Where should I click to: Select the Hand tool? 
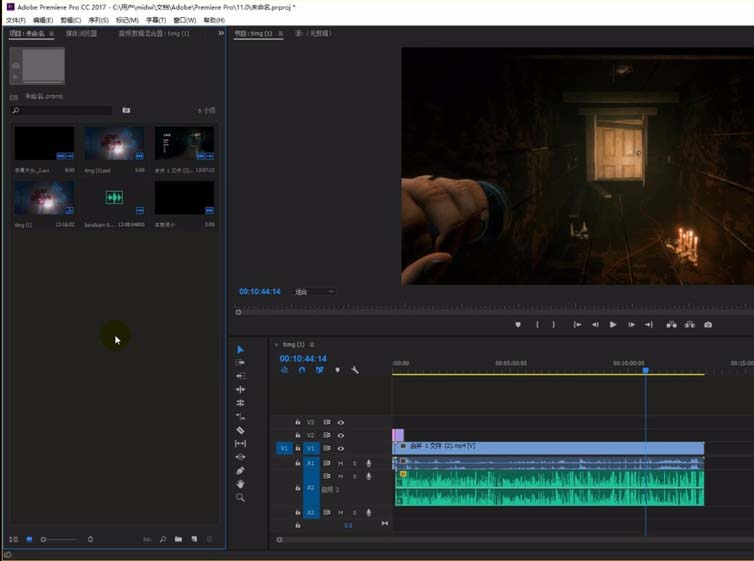(x=240, y=484)
